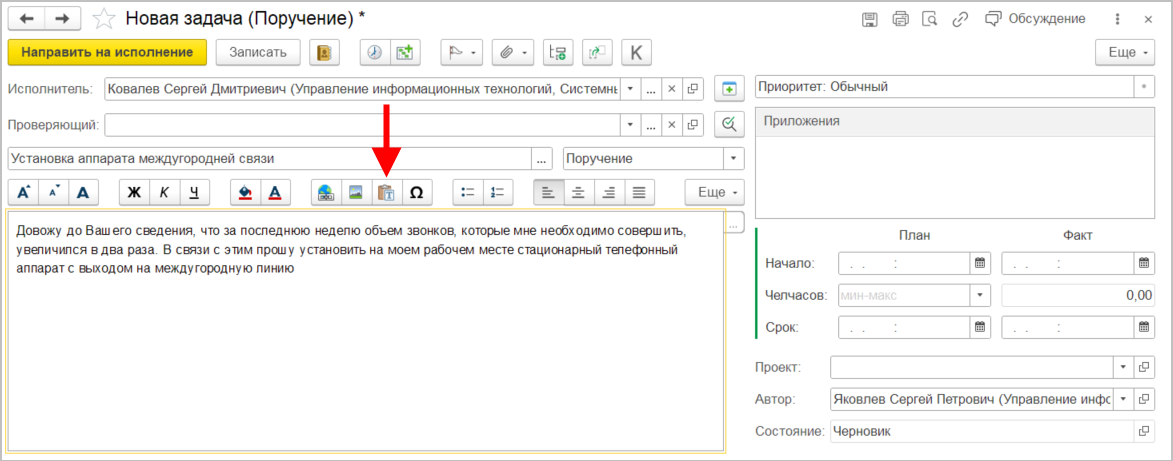The height and width of the screenshot is (461, 1173).
Task: Click inside the Проверяющий field
Action: 363,125
